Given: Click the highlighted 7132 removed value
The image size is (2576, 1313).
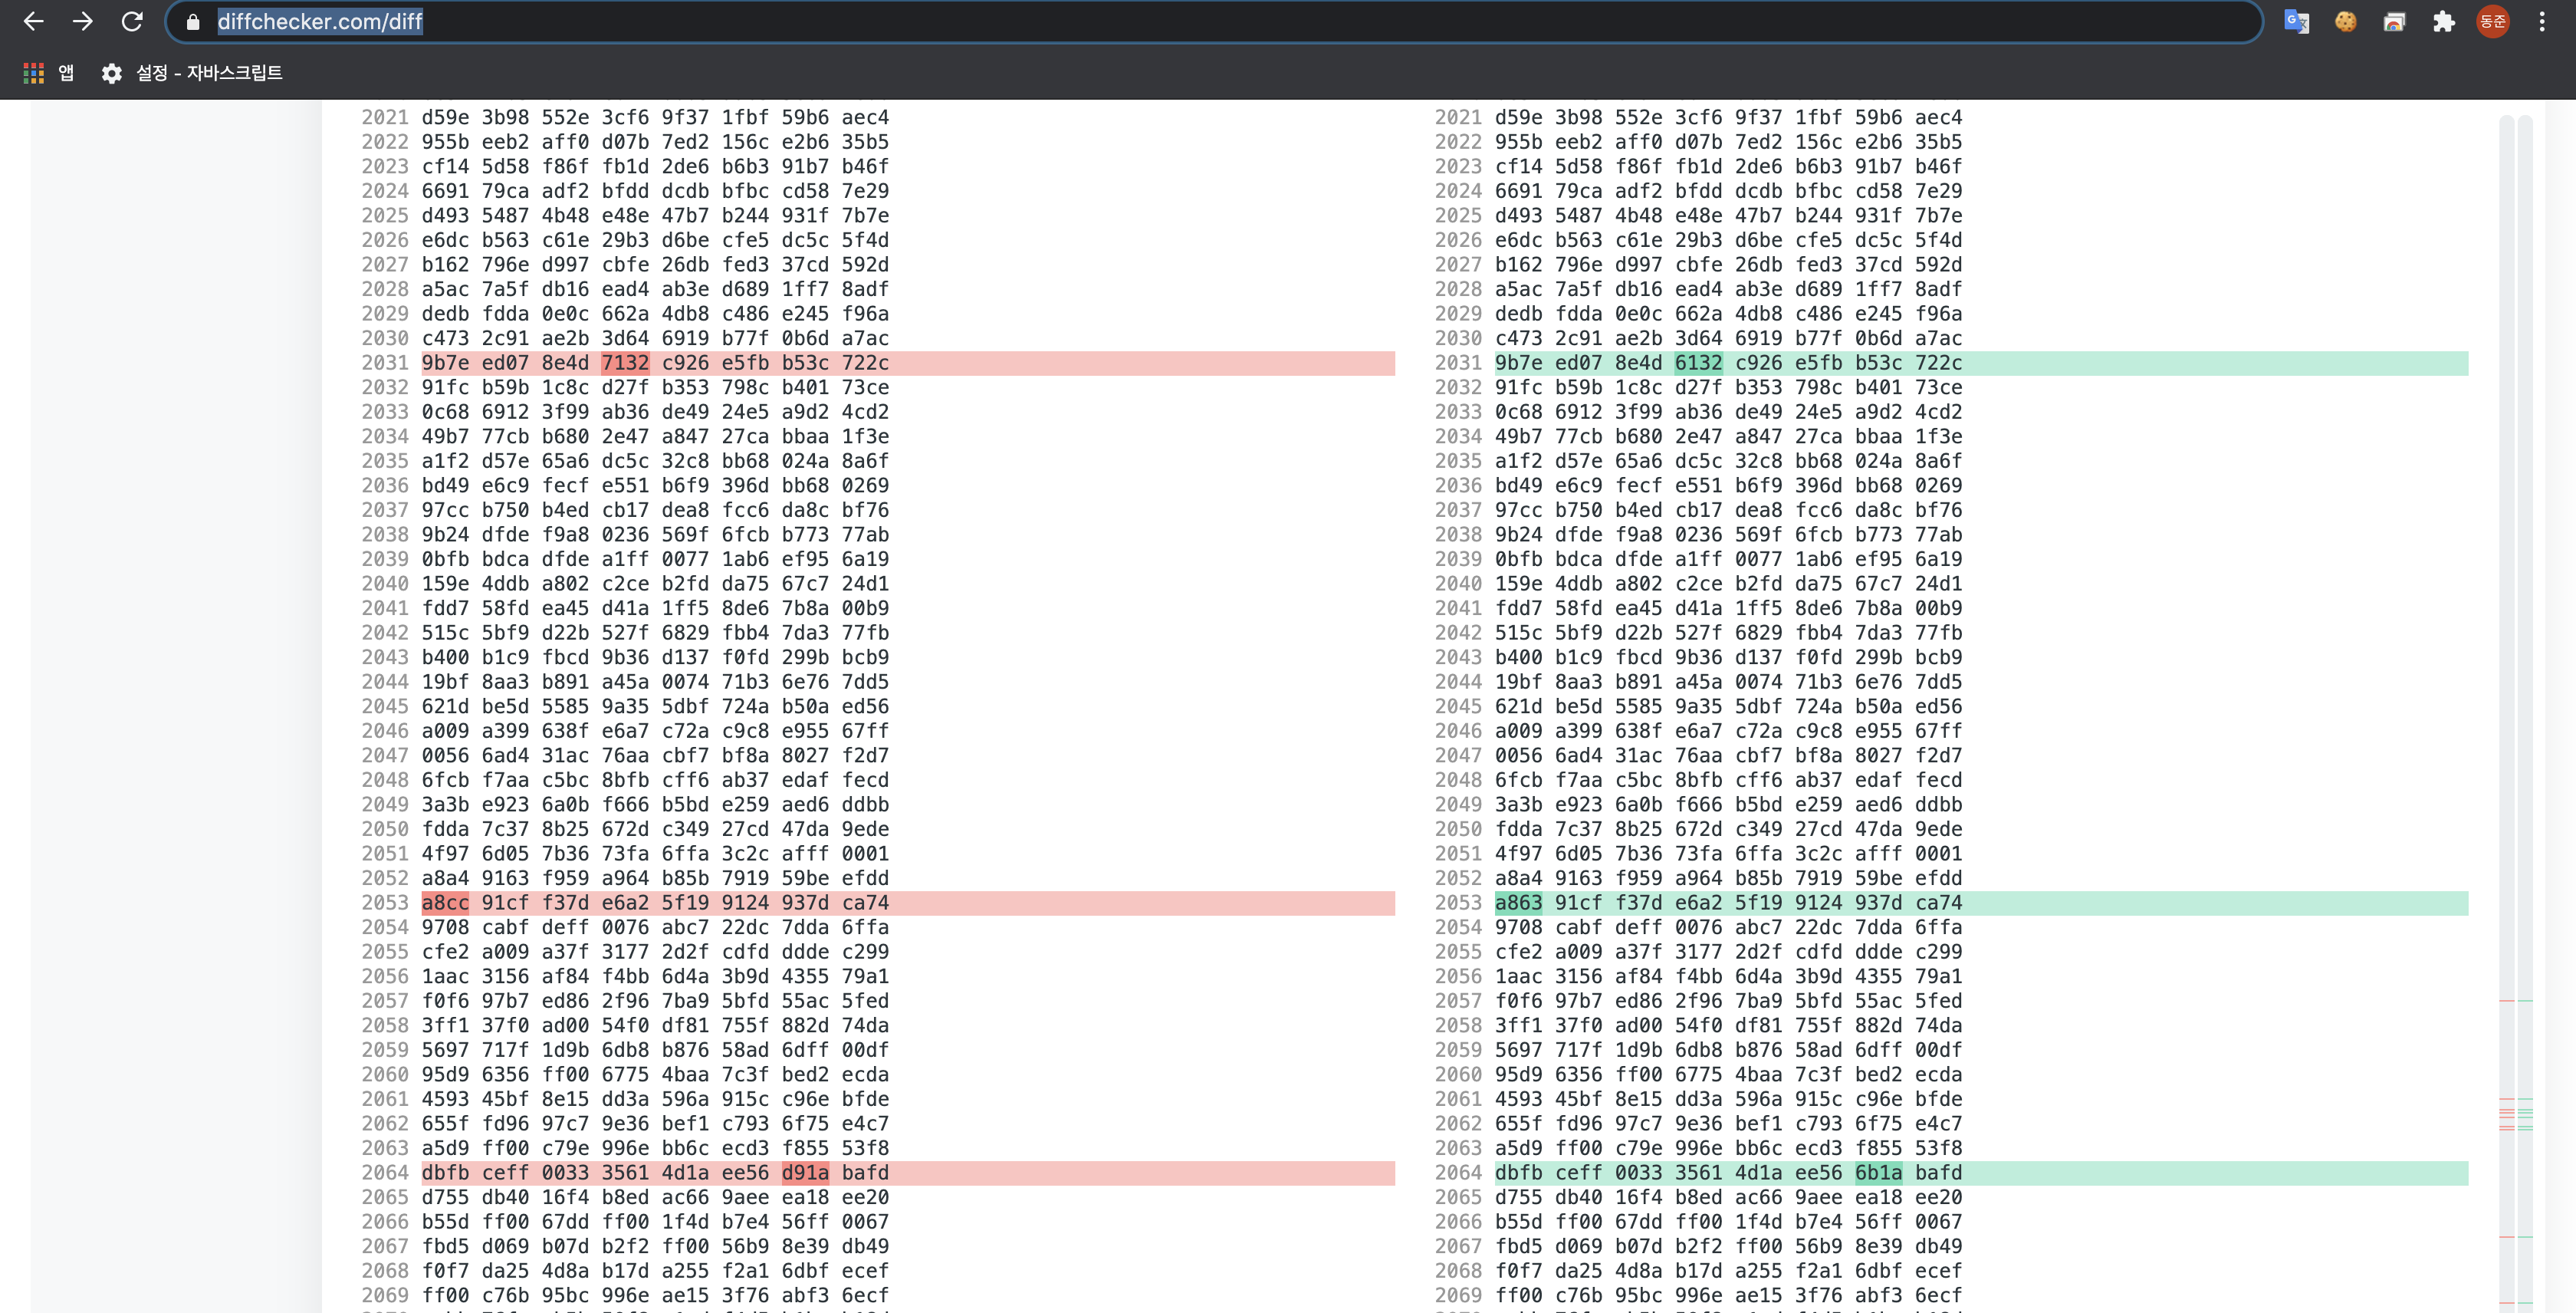Looking at the screenshot, I should [625, 363].
